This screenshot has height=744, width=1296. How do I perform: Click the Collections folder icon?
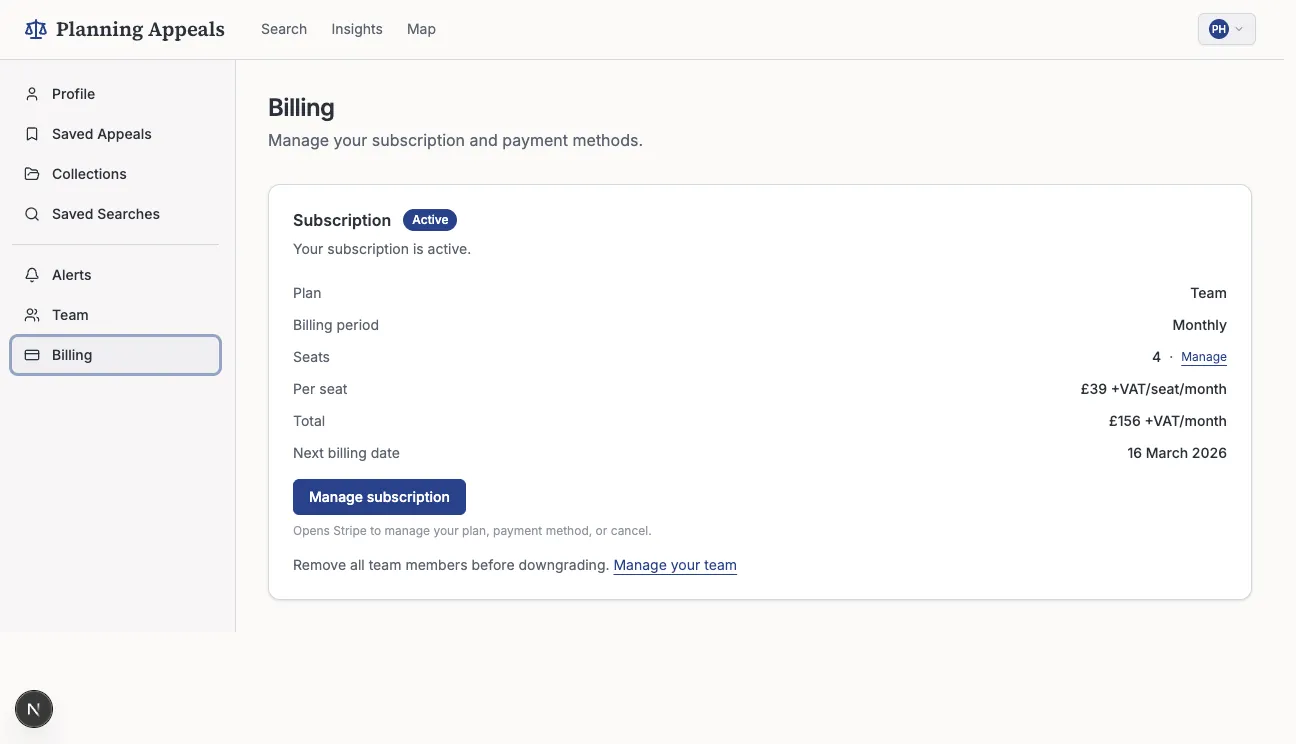pyautogui.click(x=32, y=173)
